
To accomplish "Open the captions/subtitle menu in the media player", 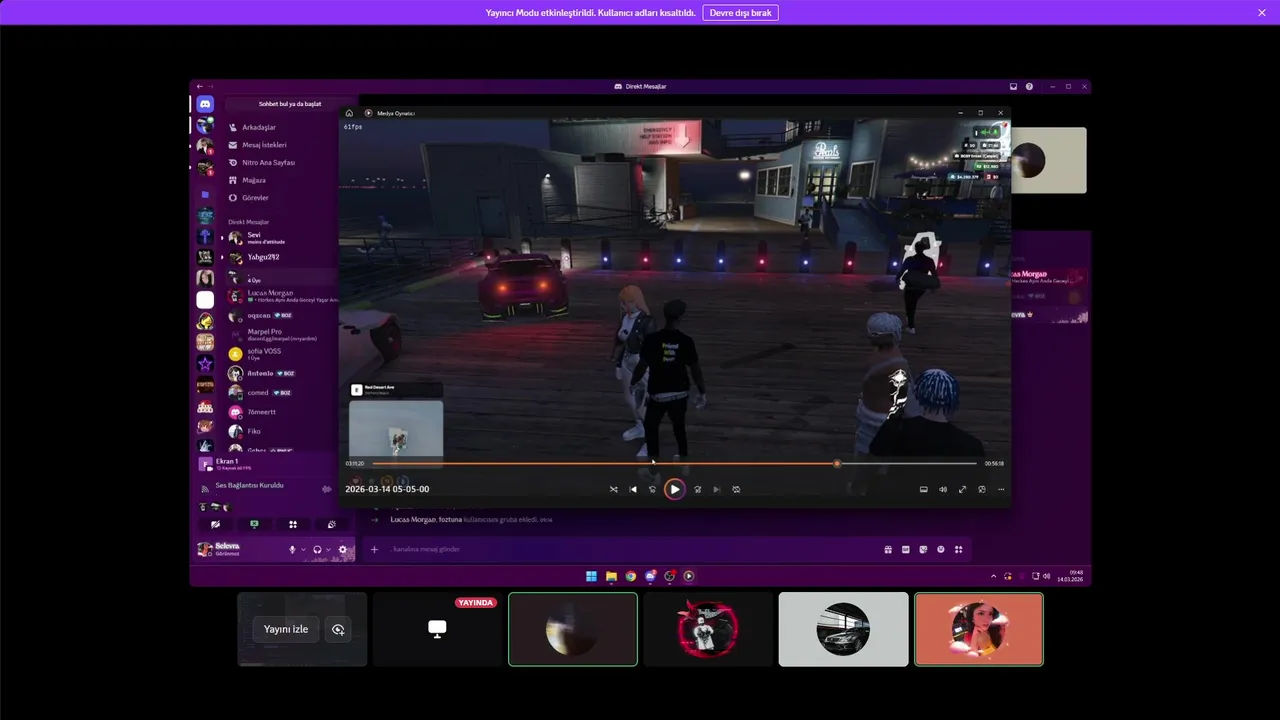I will [x=924, y=489].
